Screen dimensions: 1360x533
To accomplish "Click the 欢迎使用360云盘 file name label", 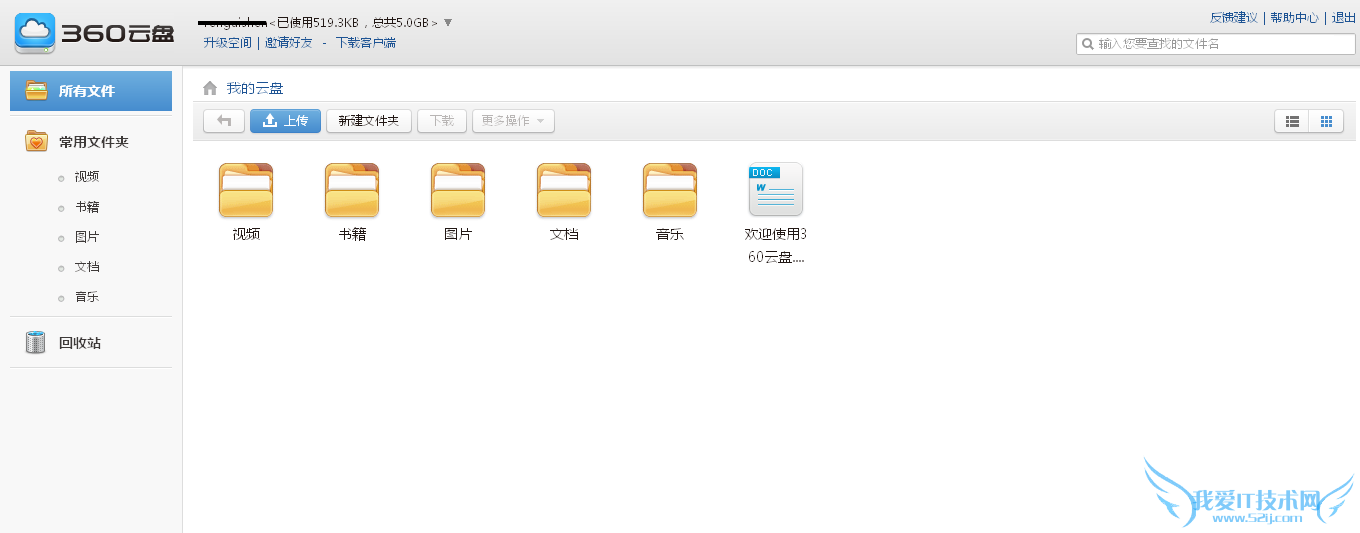I will click(x=776, y=245).
